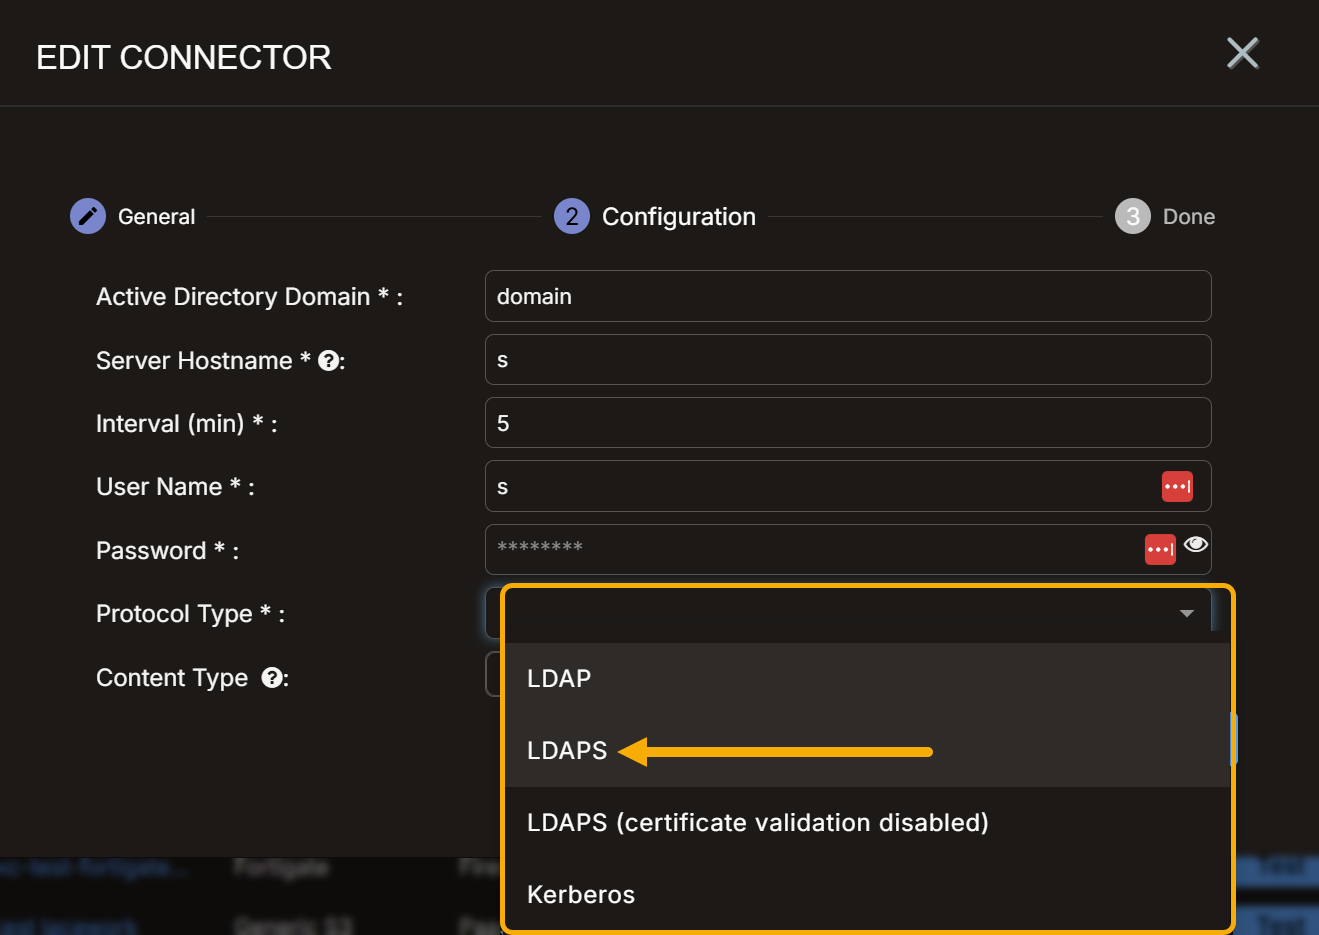Select the Configuration step number 2
Screen dimensions: 1319x935
572,216
